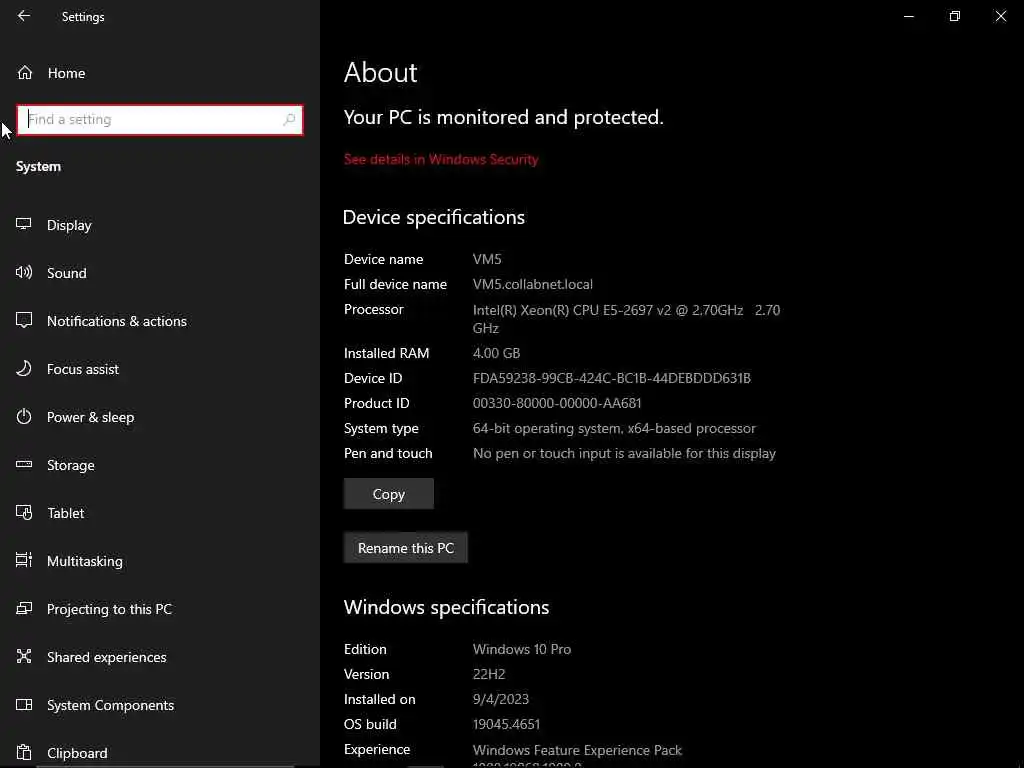Select Multitasking label in the sidebar
Image resolution: width=1024 pixels, height=768 pixels.
(85, 562)
